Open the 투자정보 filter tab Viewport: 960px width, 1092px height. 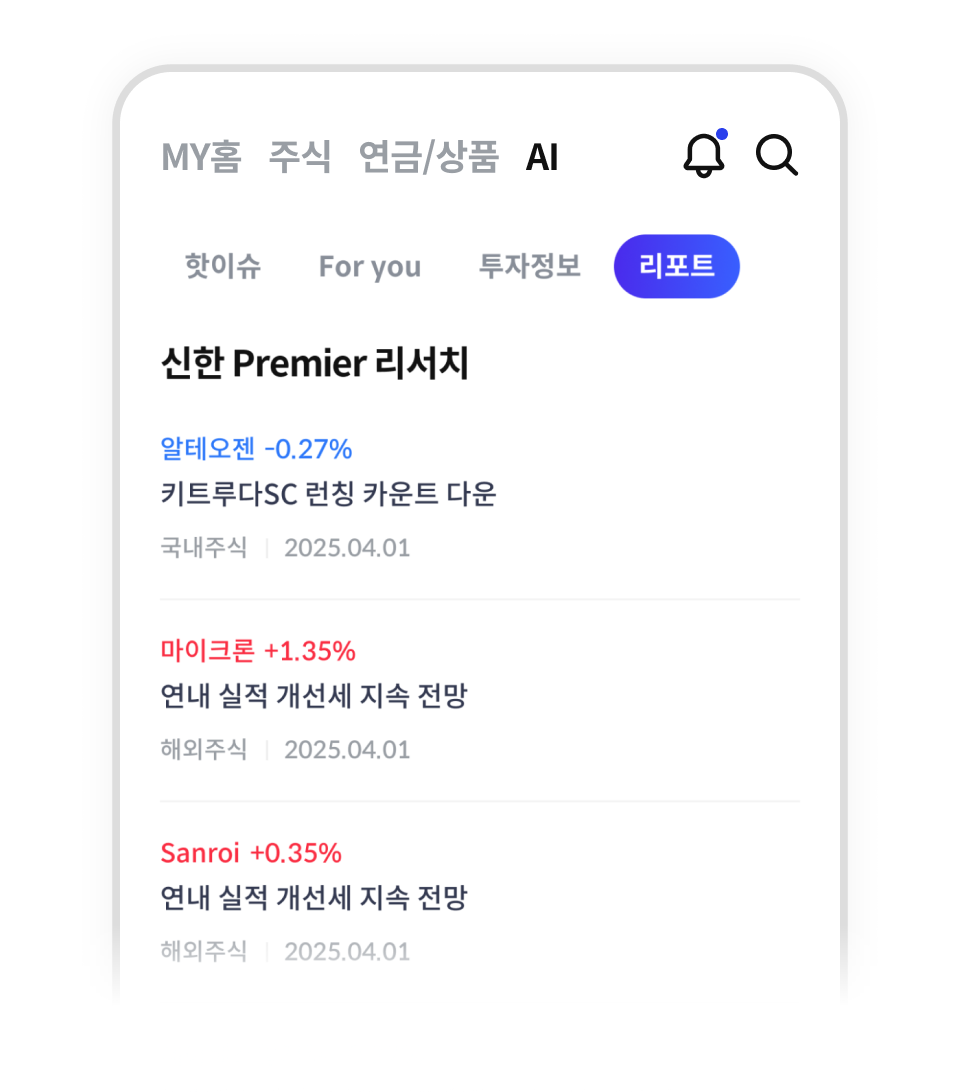530,267
